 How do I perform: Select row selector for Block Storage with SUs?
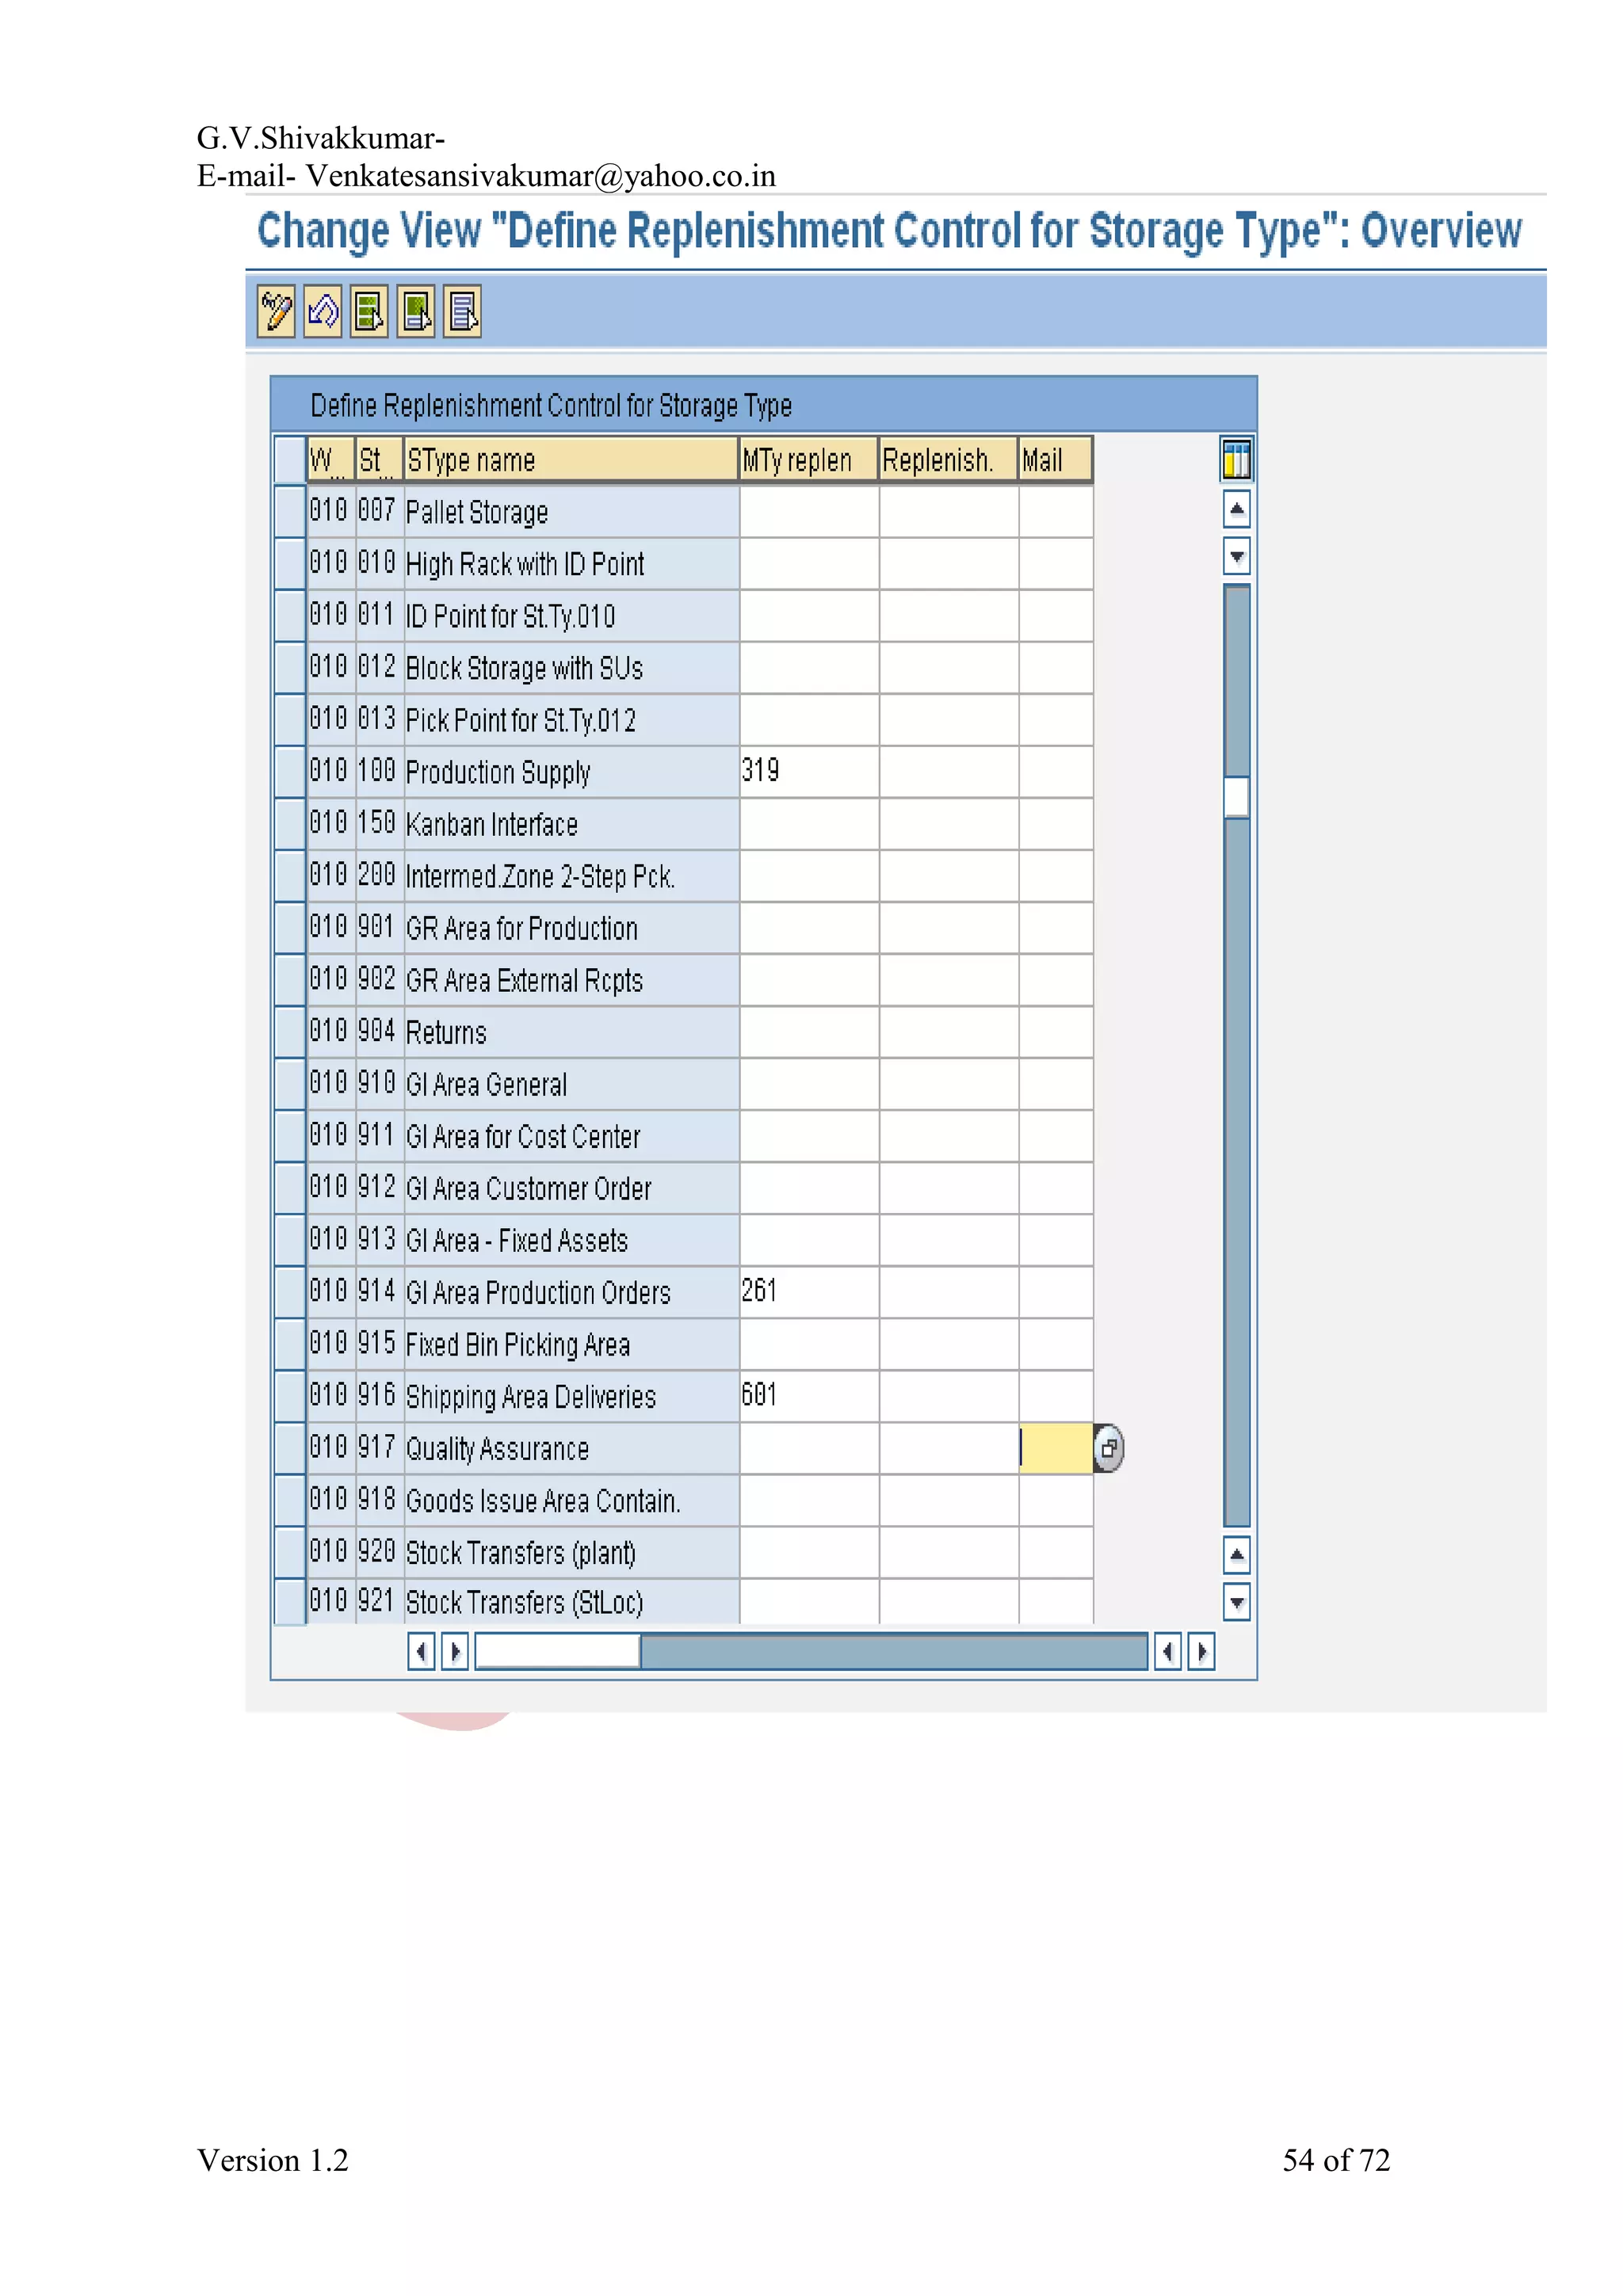pos(290,667)
